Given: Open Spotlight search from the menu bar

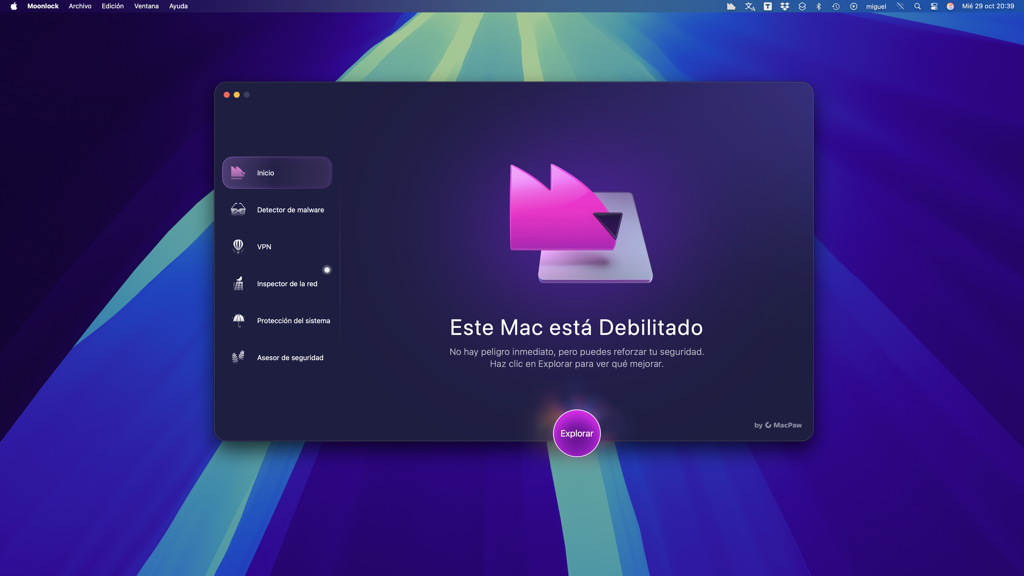Looking at the screenshot, I should pos(917,6).
